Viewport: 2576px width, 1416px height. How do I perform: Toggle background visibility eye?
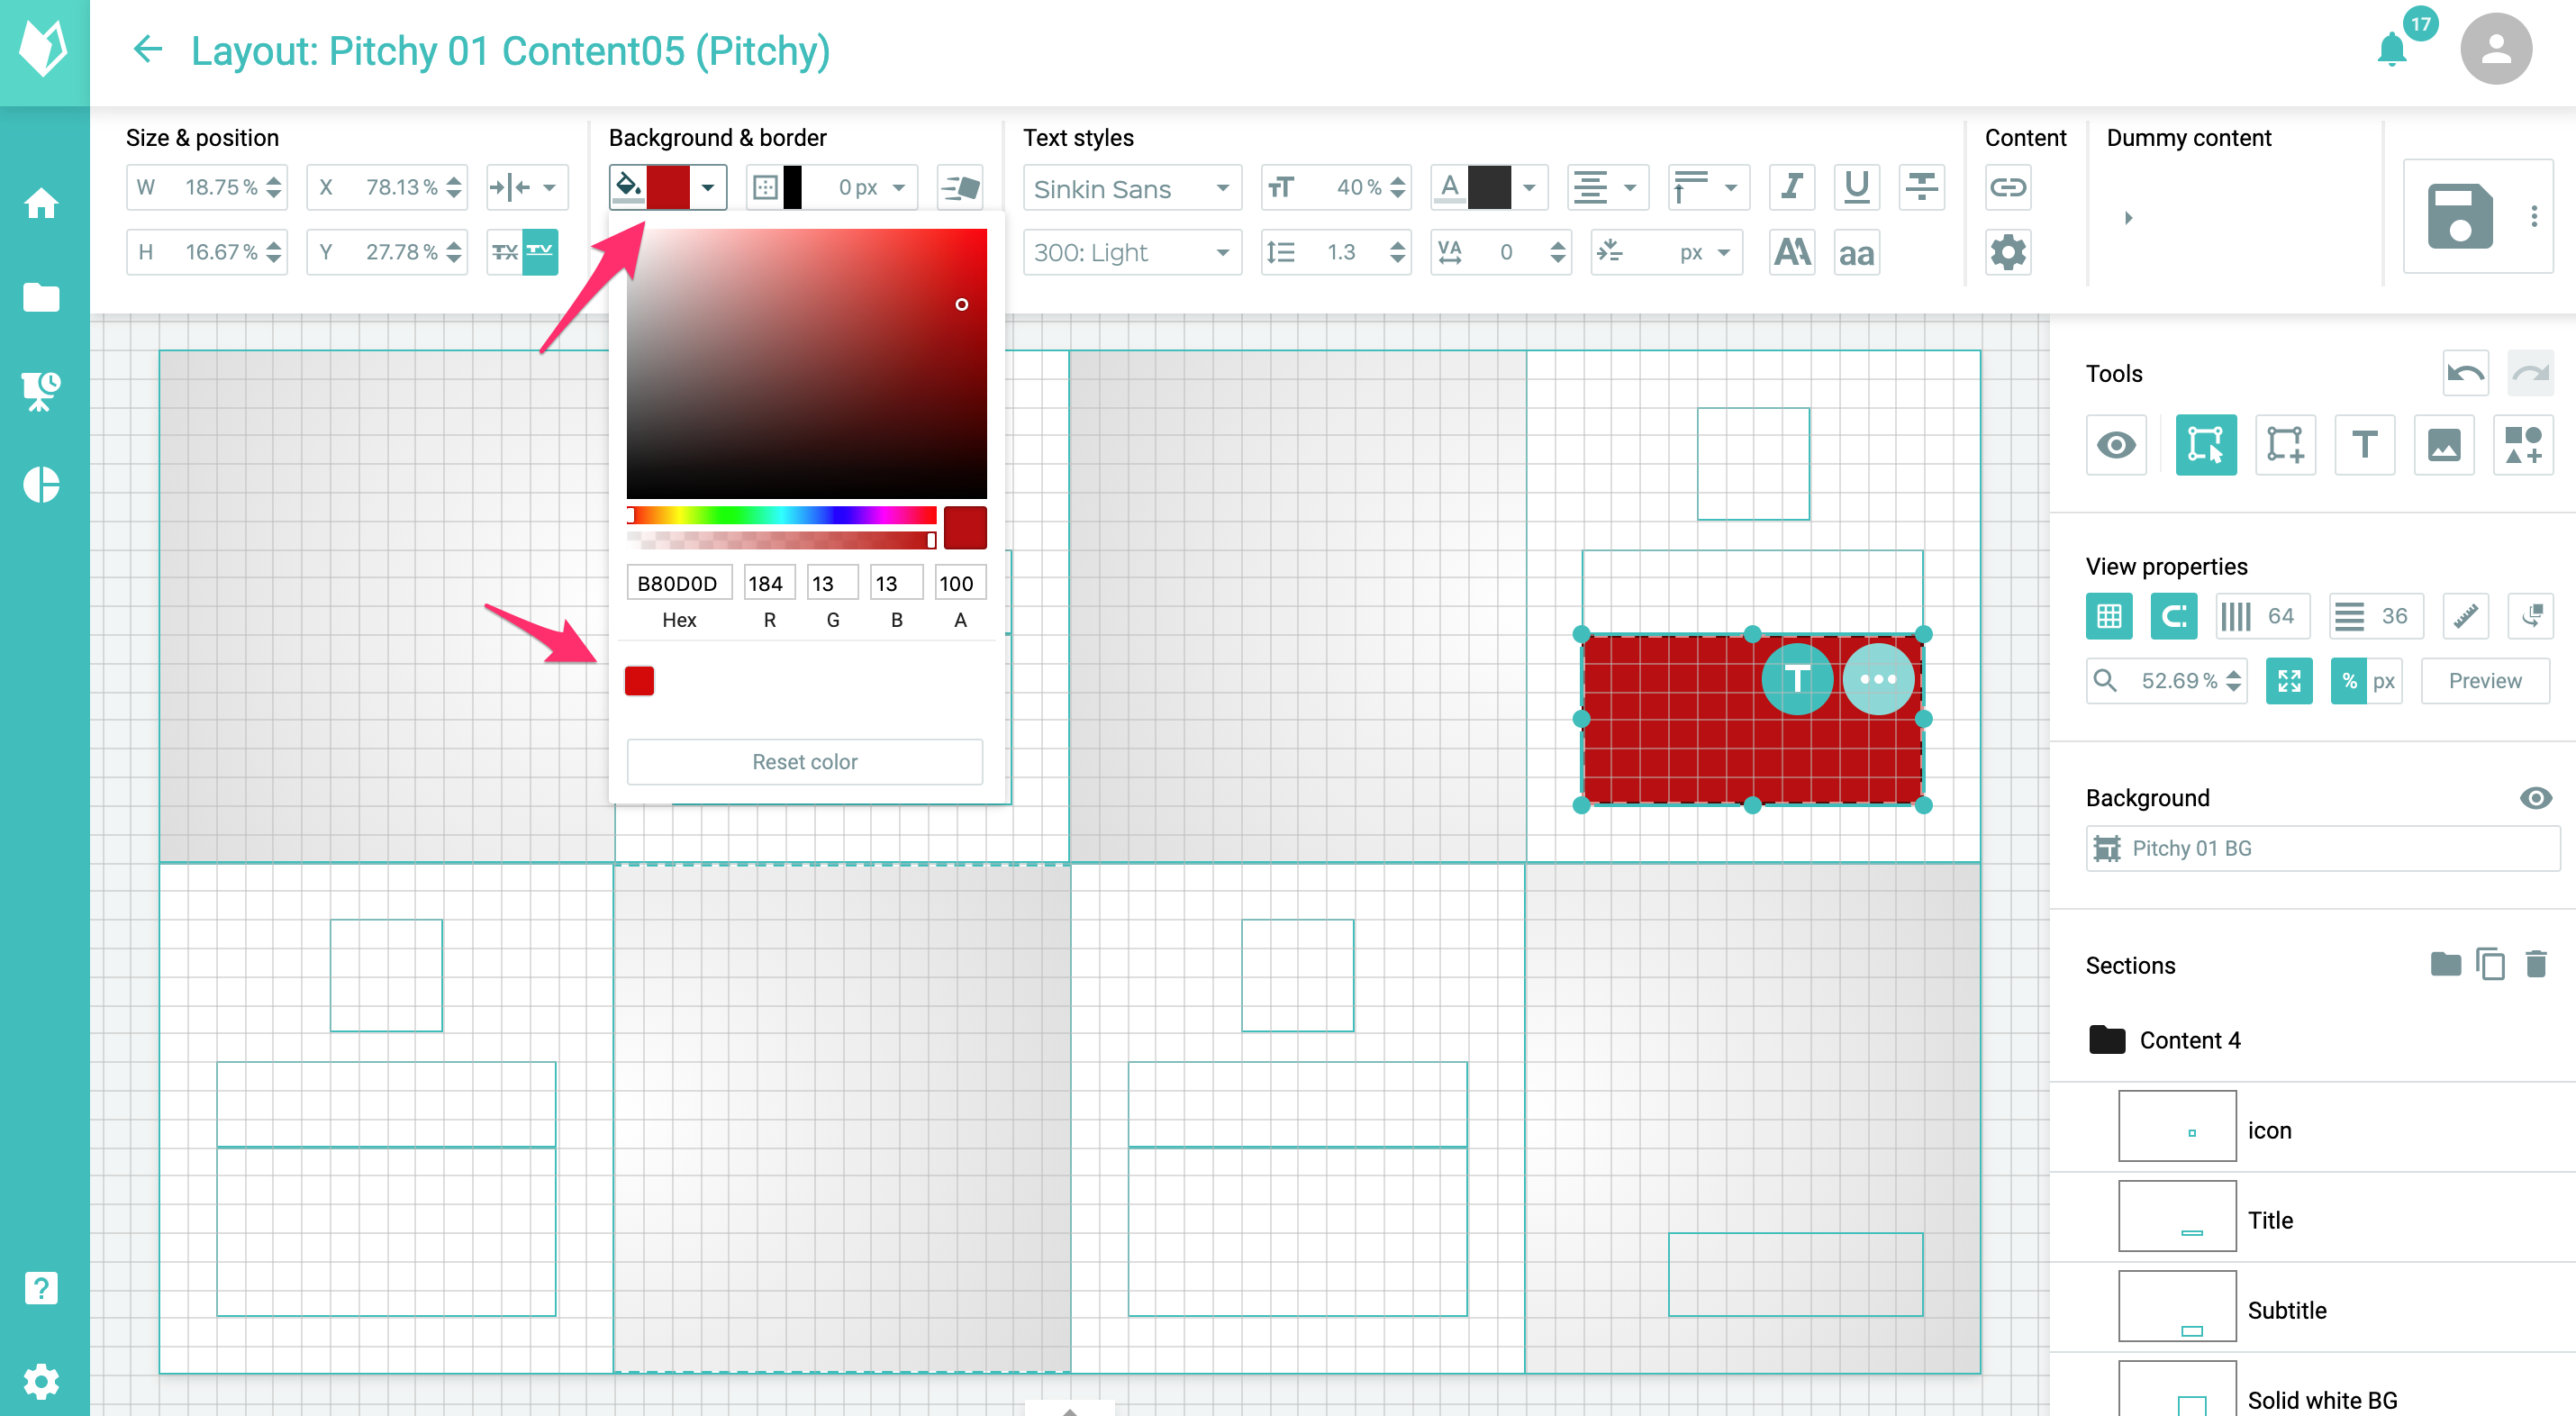pyautogui.click(x=2536, y=798)
